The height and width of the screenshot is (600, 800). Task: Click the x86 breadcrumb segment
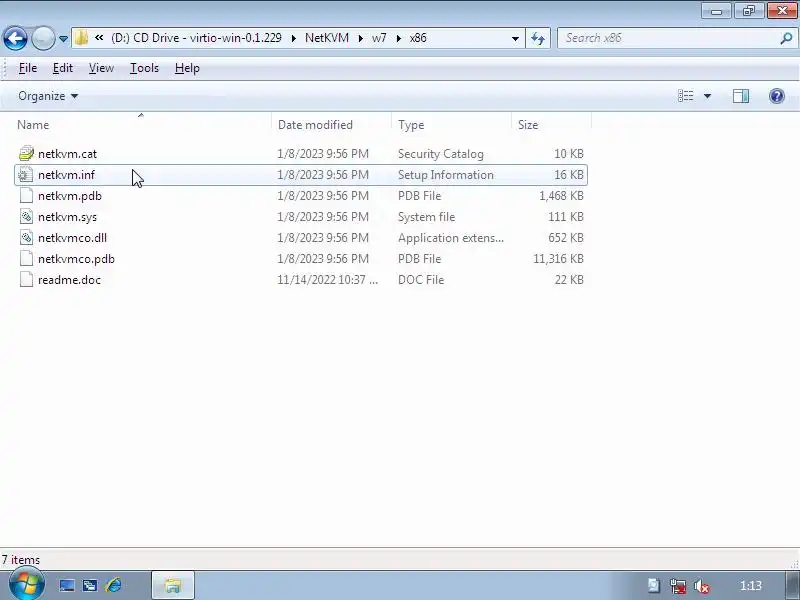pyautogui.click(x=418, y=38)
